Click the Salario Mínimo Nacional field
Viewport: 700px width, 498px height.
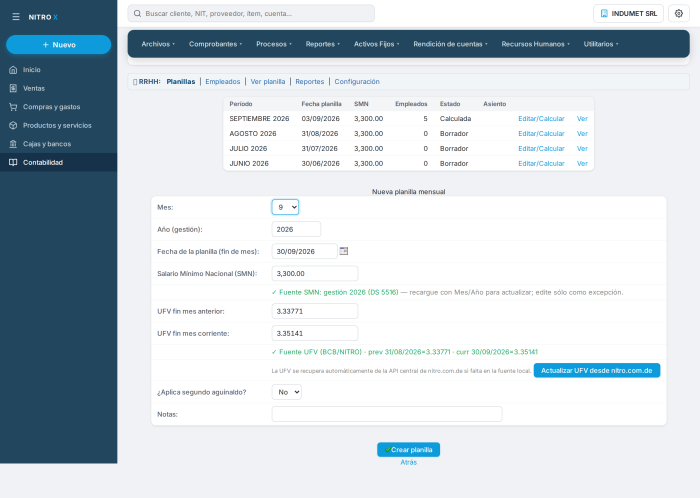coord(315,274)
